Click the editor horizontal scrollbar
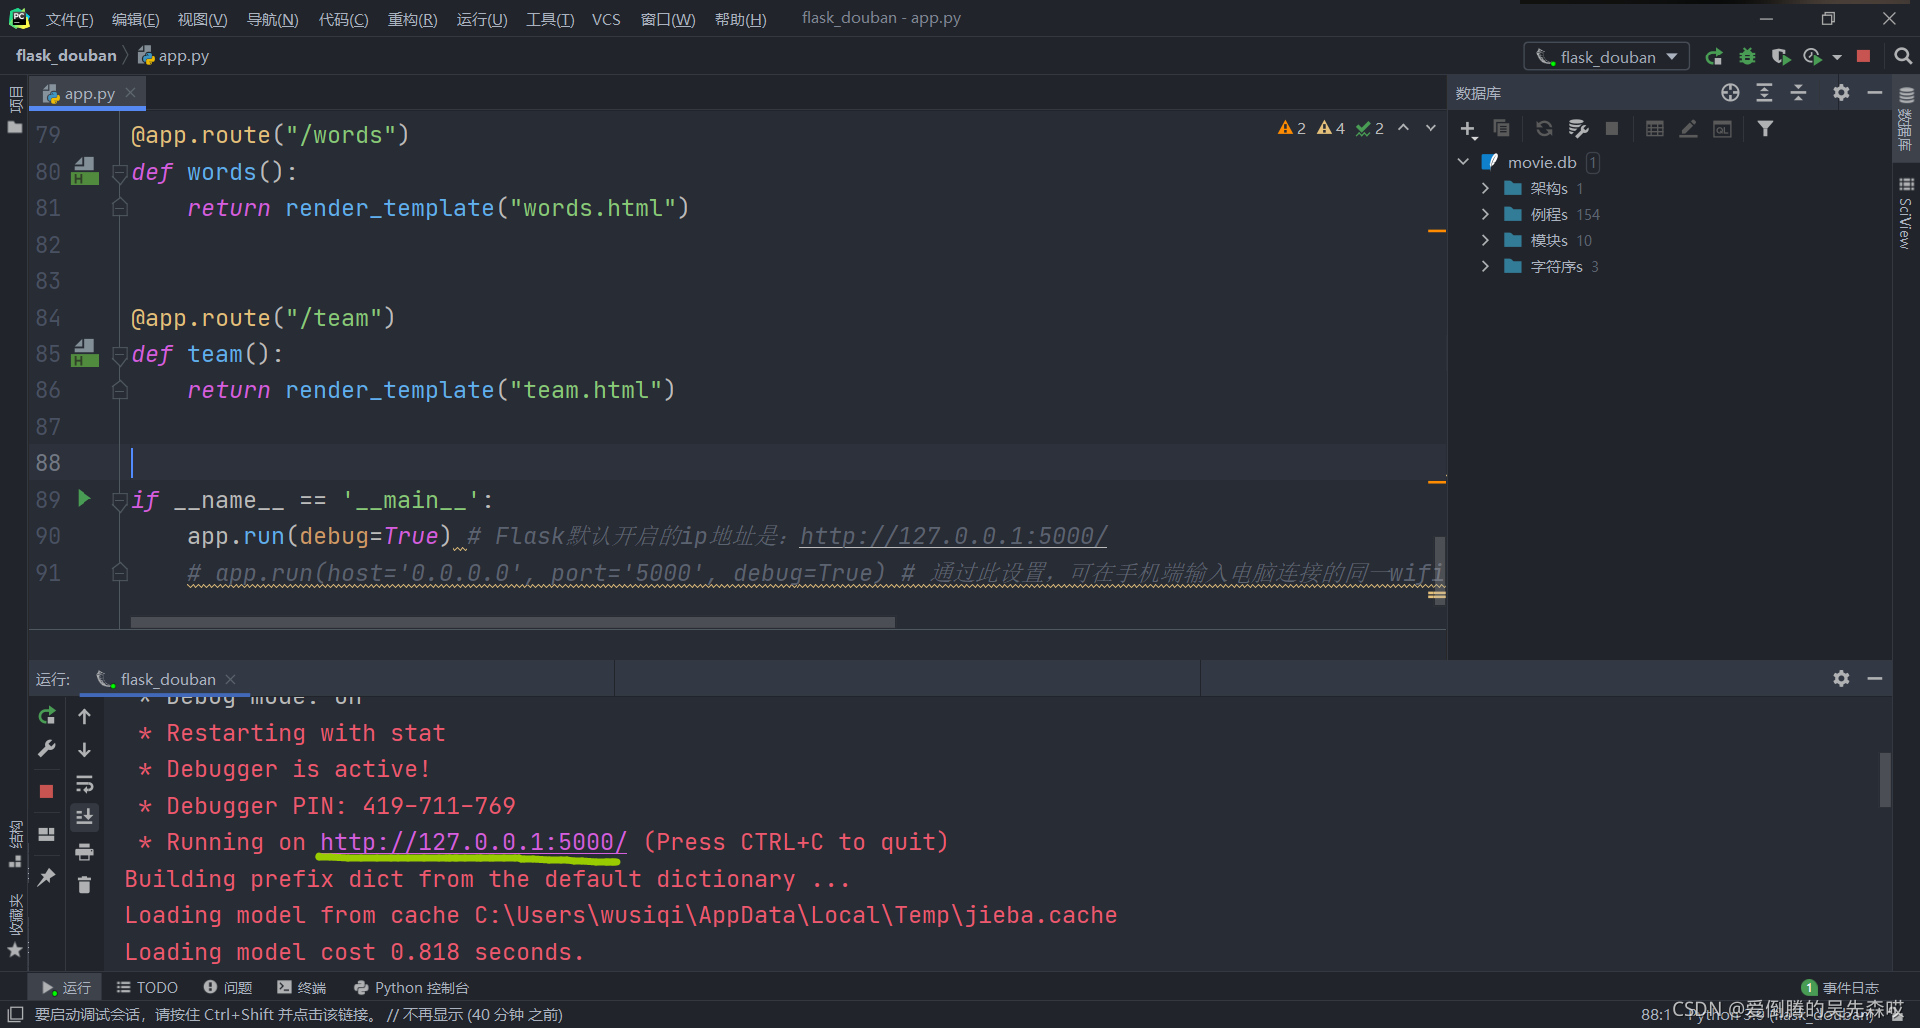Viewport: 1920px width, 1028px height. point(512,622)
